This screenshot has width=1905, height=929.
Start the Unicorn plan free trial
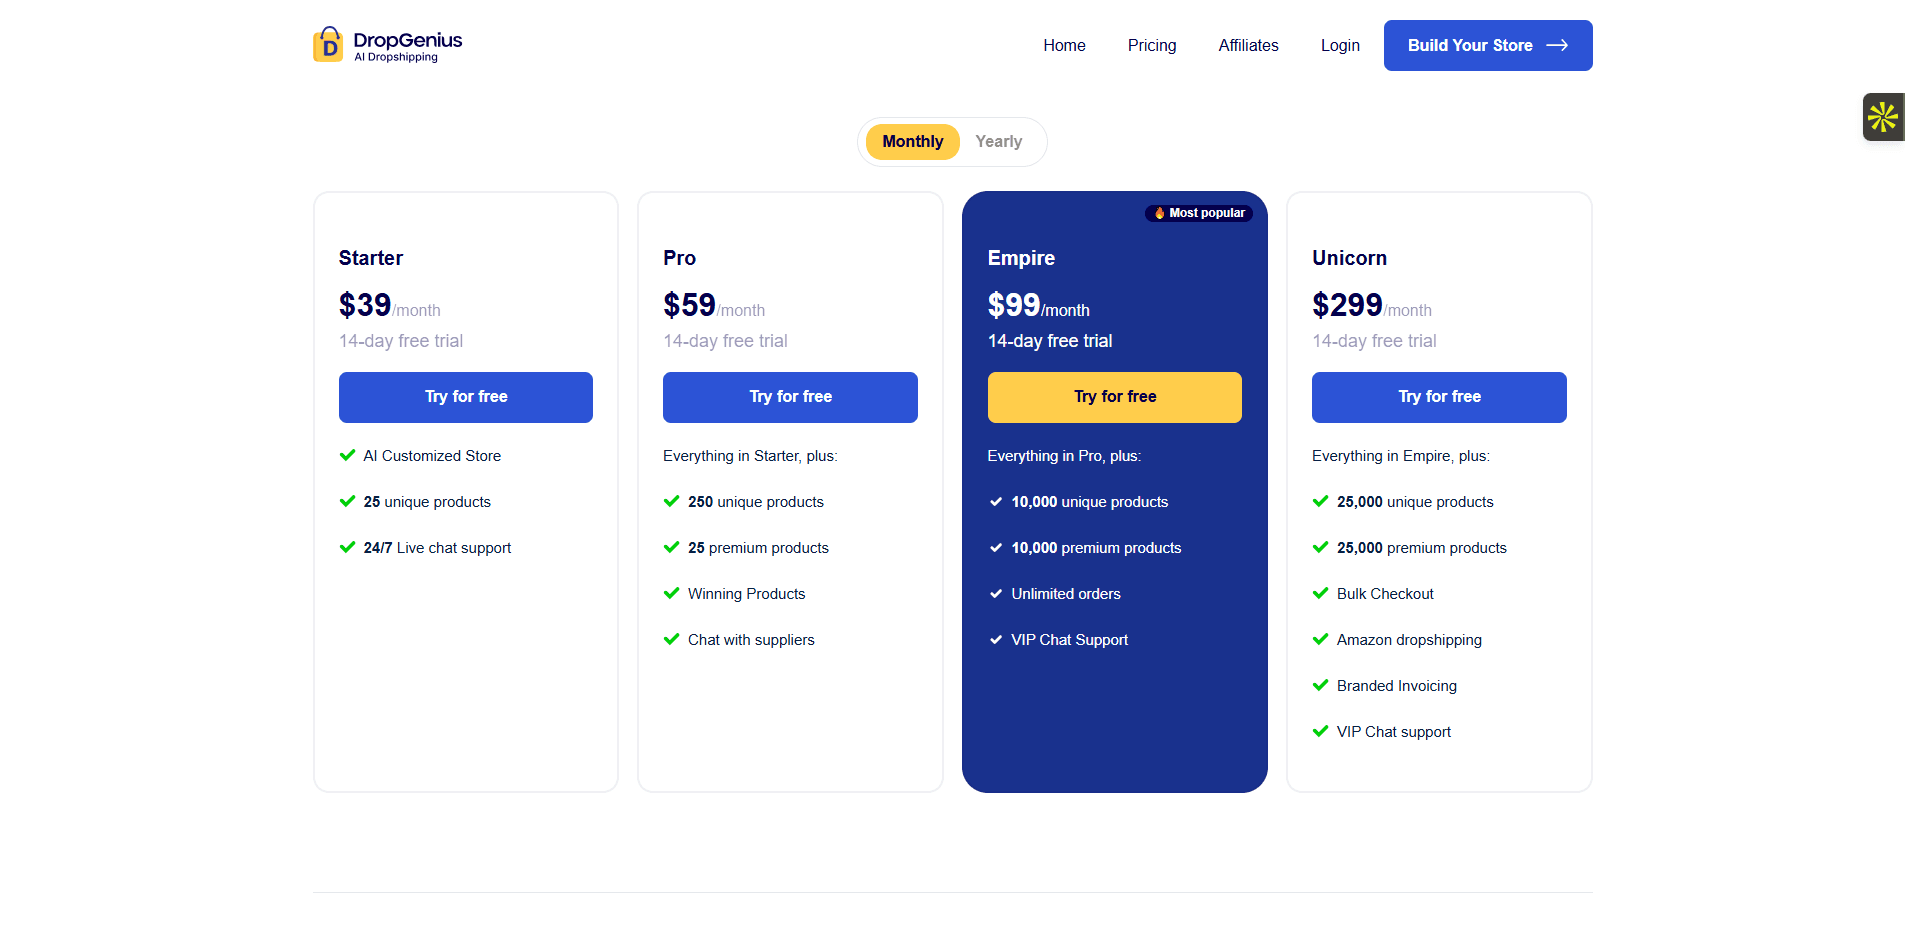coord(1438,397)
